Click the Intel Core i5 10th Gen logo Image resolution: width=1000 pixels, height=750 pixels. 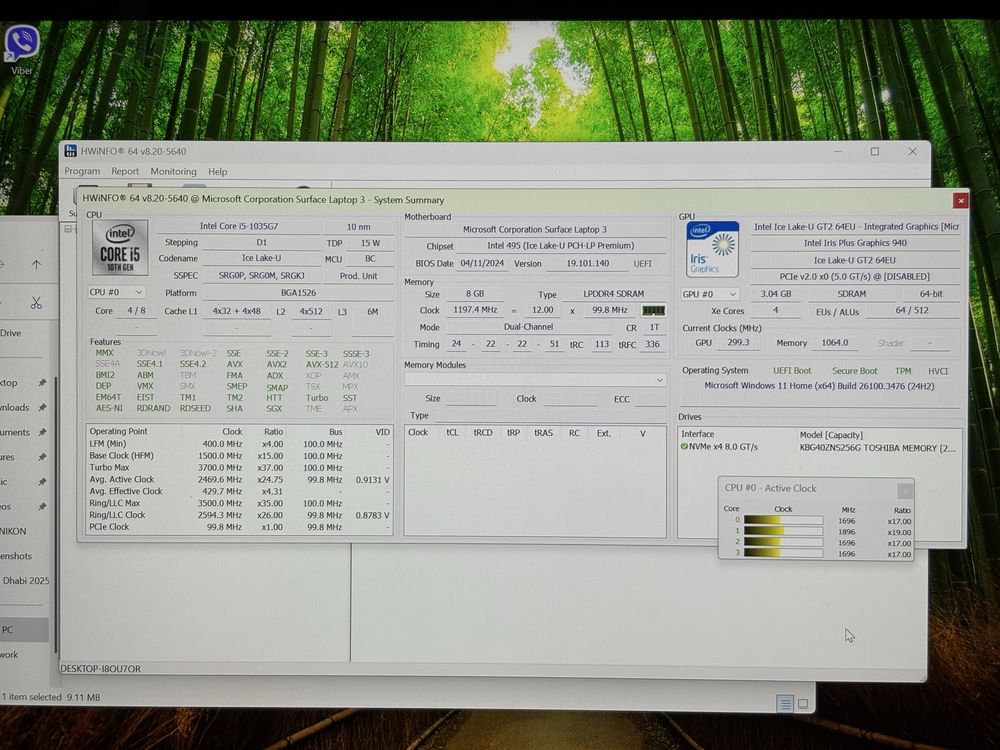tap(120, 247)
